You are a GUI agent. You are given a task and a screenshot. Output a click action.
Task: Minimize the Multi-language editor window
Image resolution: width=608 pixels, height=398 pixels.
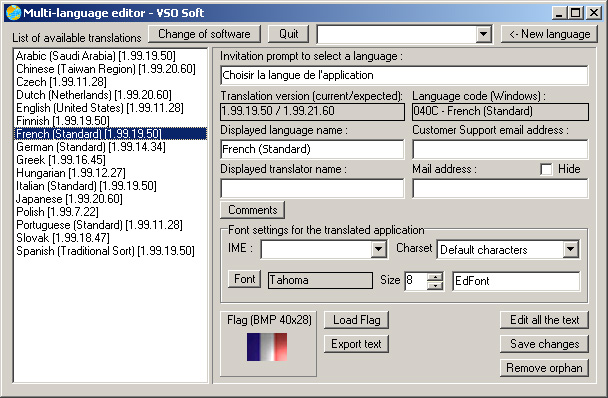[x=559, y=13]
